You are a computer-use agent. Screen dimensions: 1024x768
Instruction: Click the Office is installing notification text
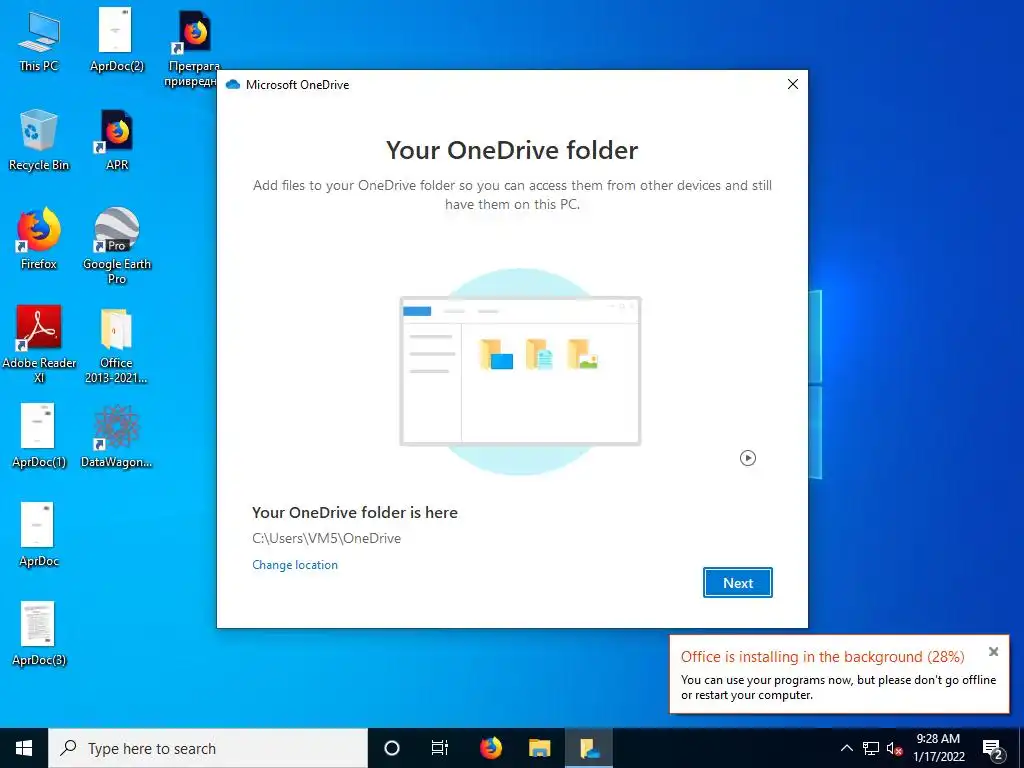pyautogui.click(x=822, y=656)
